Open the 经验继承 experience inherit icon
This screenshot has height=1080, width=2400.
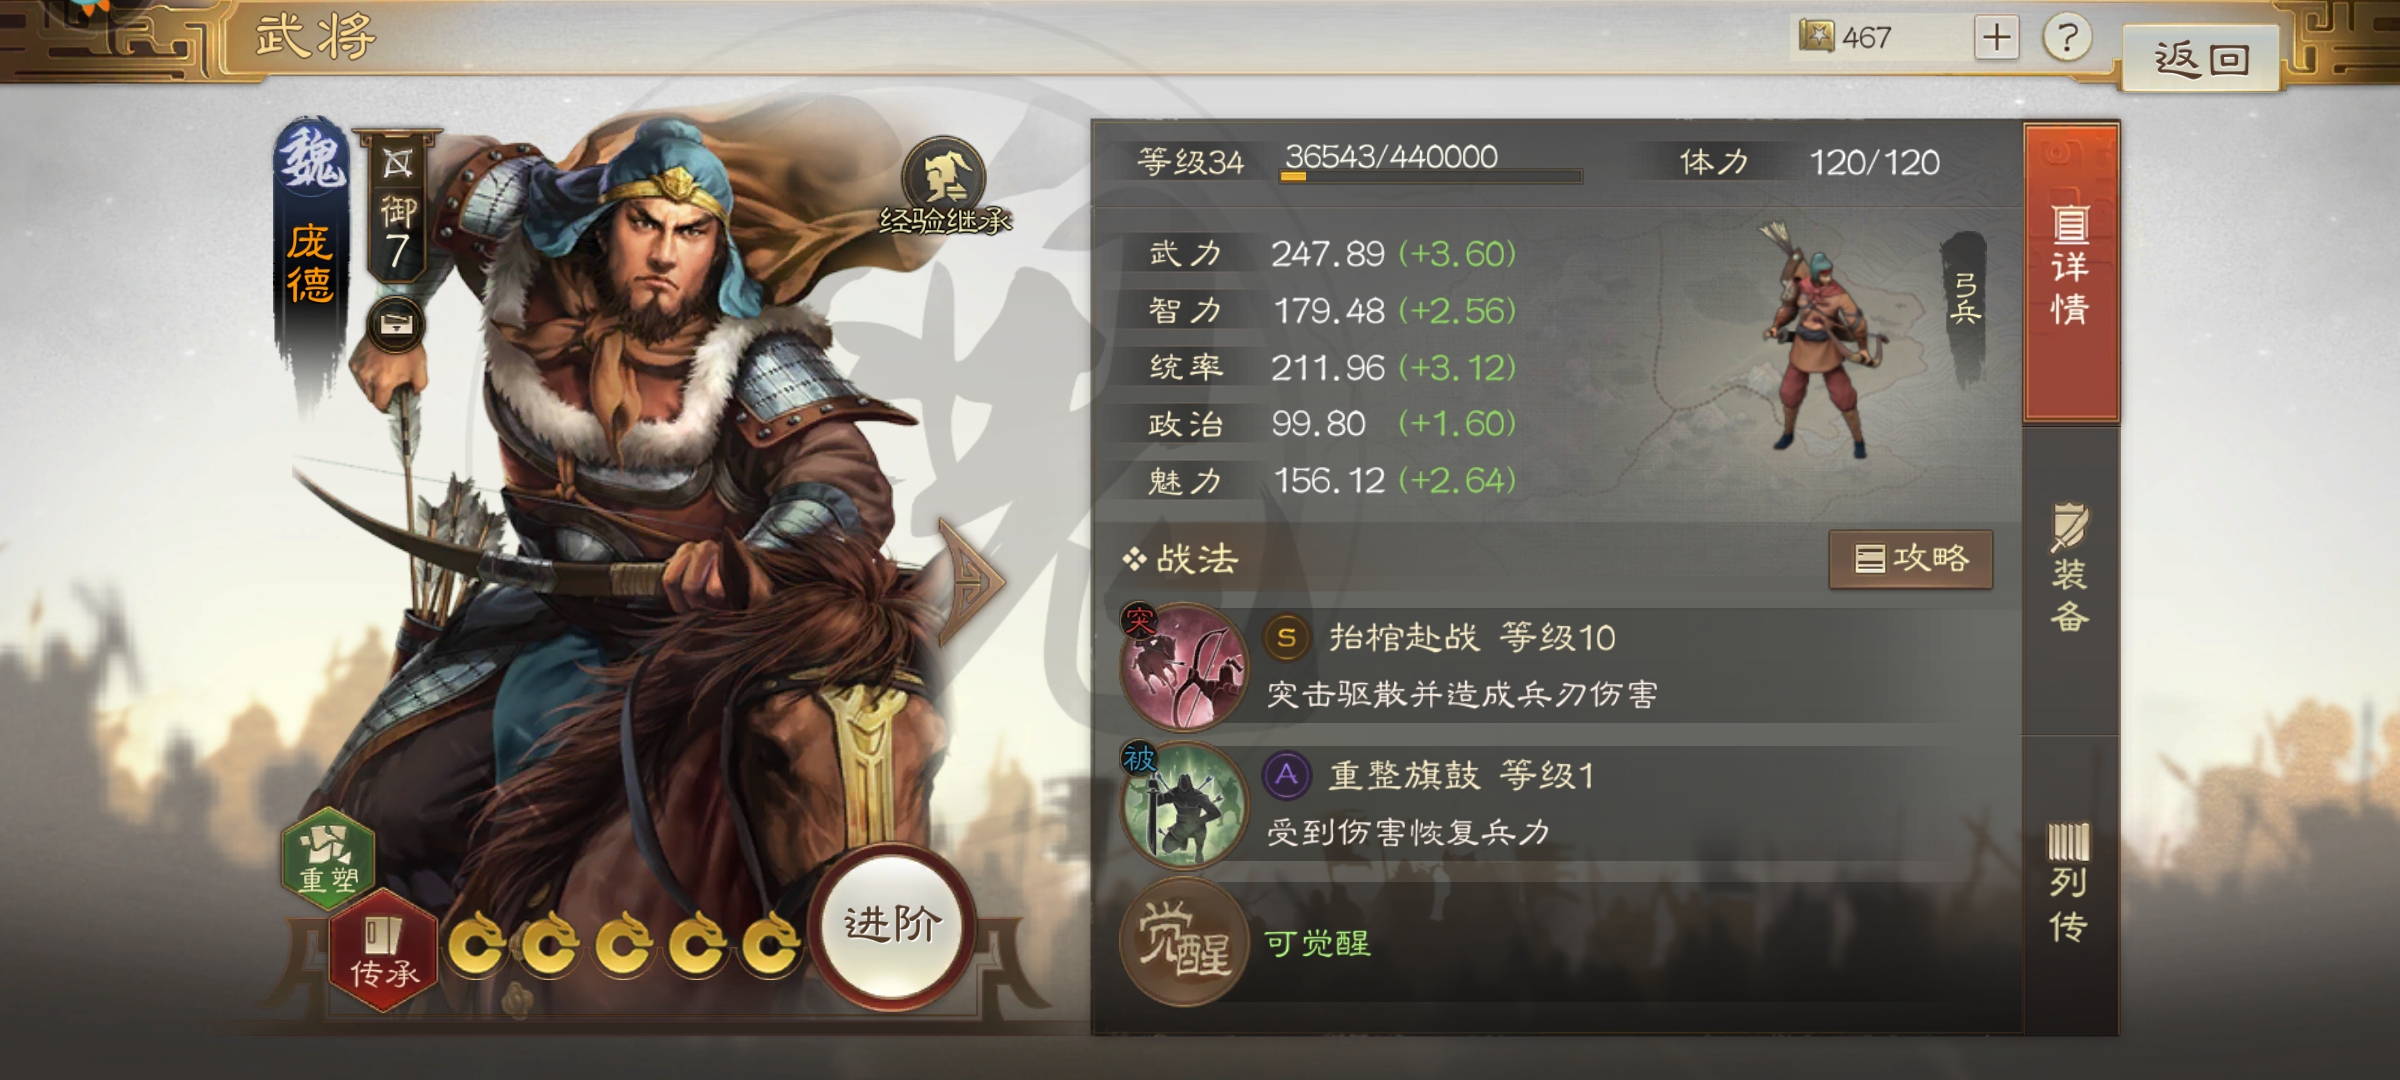tap(945, 186)
